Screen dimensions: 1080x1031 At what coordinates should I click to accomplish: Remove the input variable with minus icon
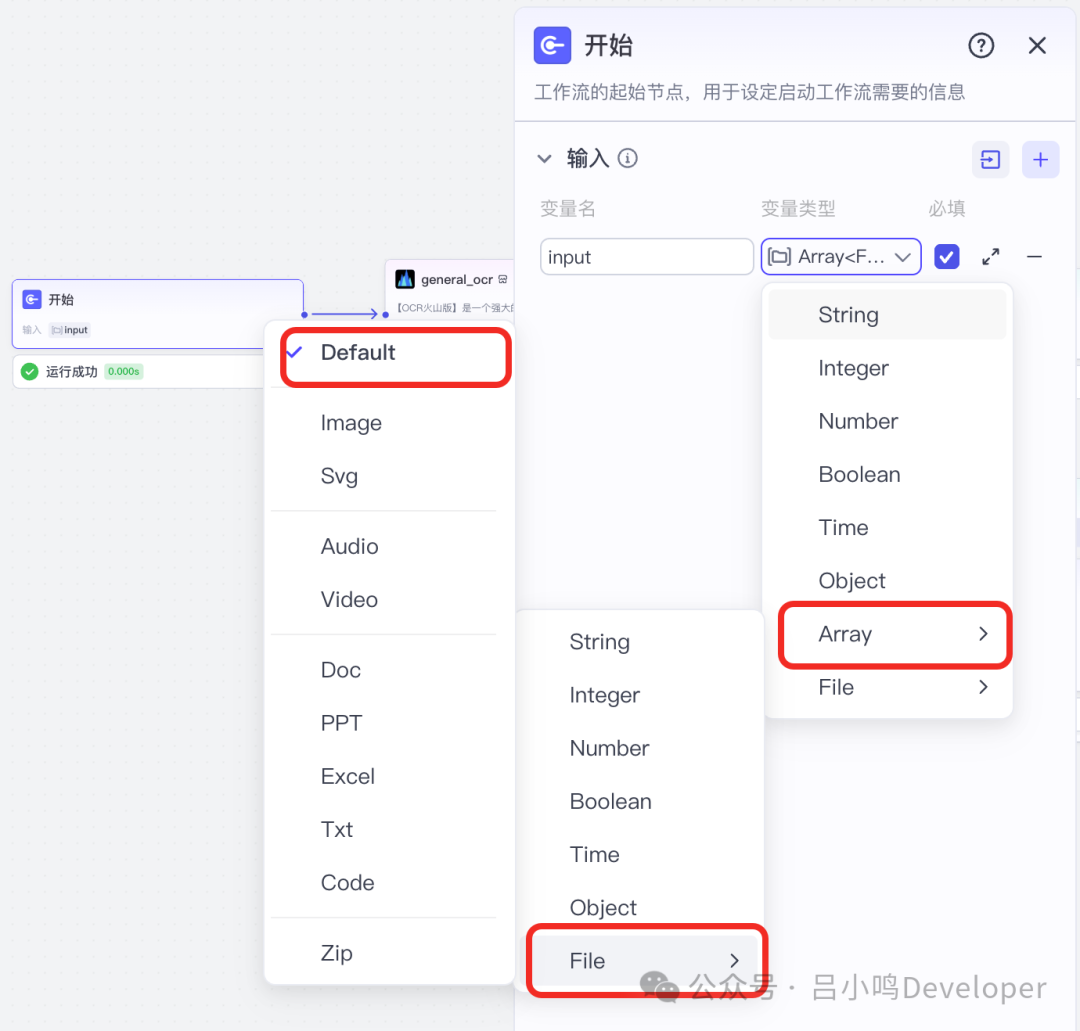tap(1034, 257)
